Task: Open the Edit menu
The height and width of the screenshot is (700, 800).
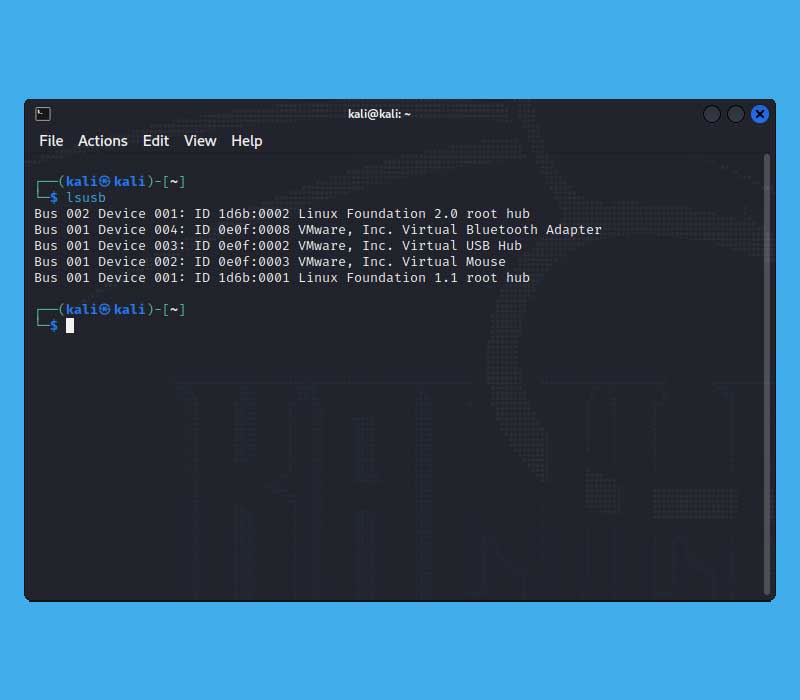Action: pyautogui.click(x=156, y=141)
